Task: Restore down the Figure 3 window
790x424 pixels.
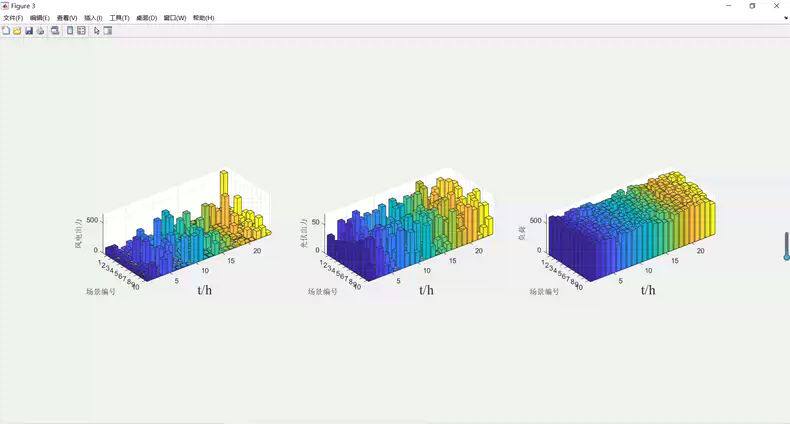Action: (752, 6)
